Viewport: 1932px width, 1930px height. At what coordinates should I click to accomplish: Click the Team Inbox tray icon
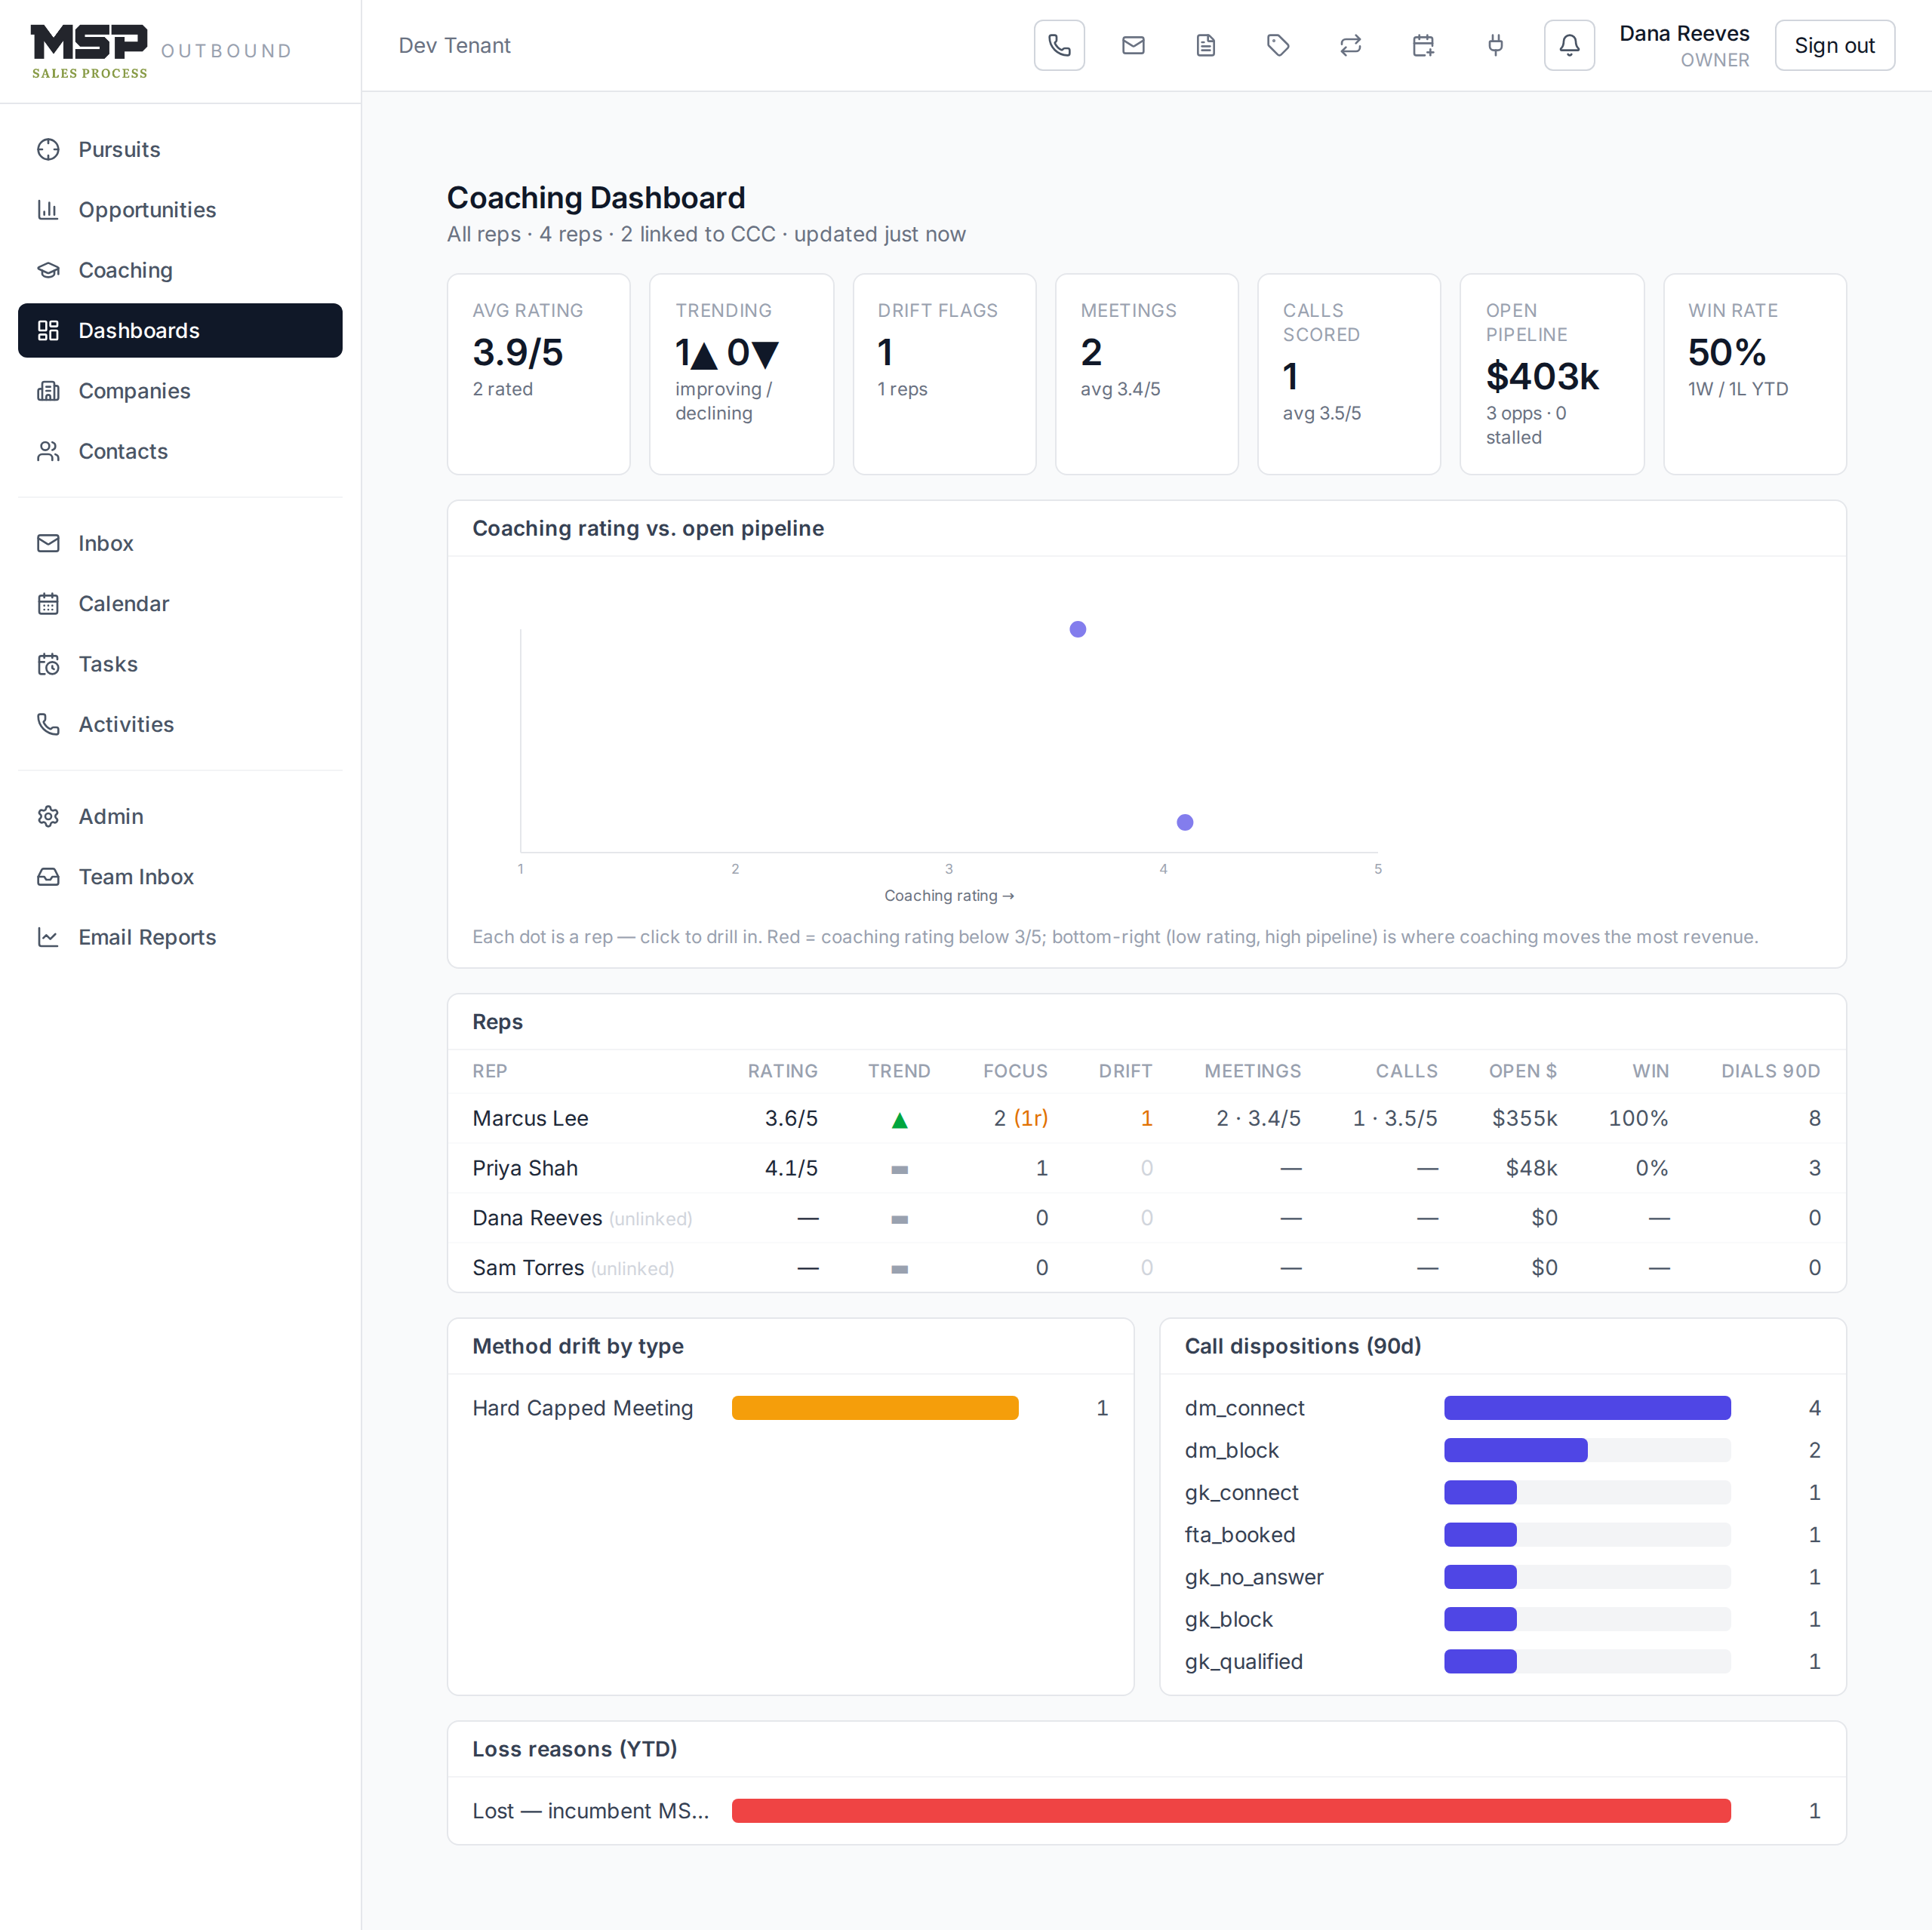coord(48,877)
